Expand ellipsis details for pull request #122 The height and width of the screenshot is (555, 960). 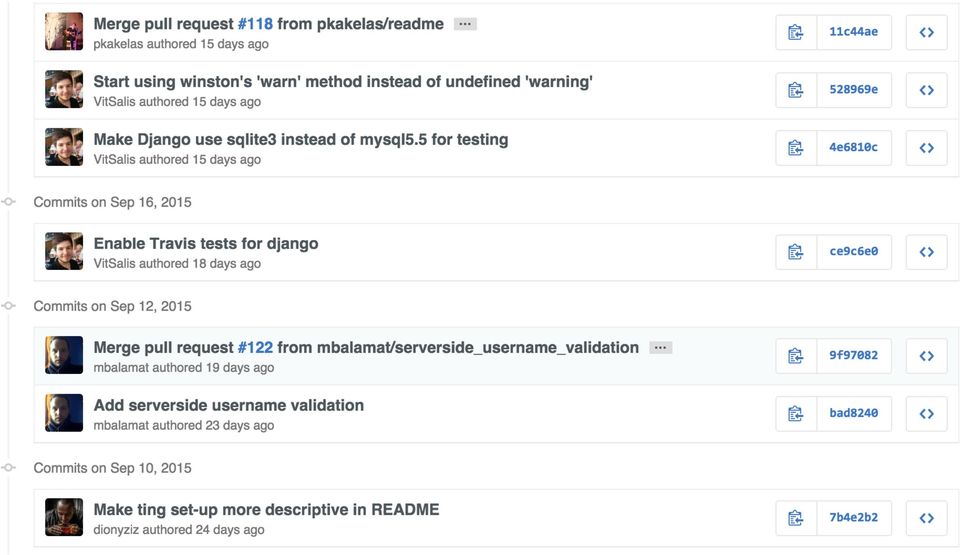[661, 347]
